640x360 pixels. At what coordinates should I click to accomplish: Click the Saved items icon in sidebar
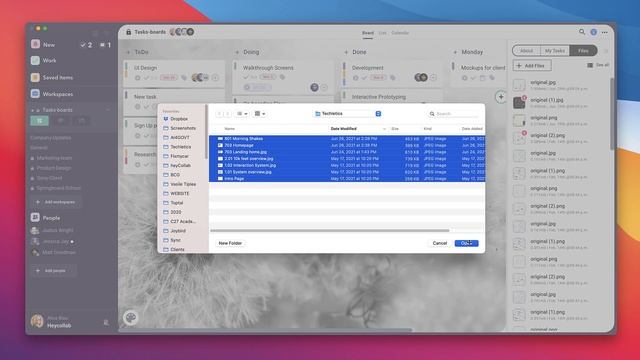click(36, 77)
